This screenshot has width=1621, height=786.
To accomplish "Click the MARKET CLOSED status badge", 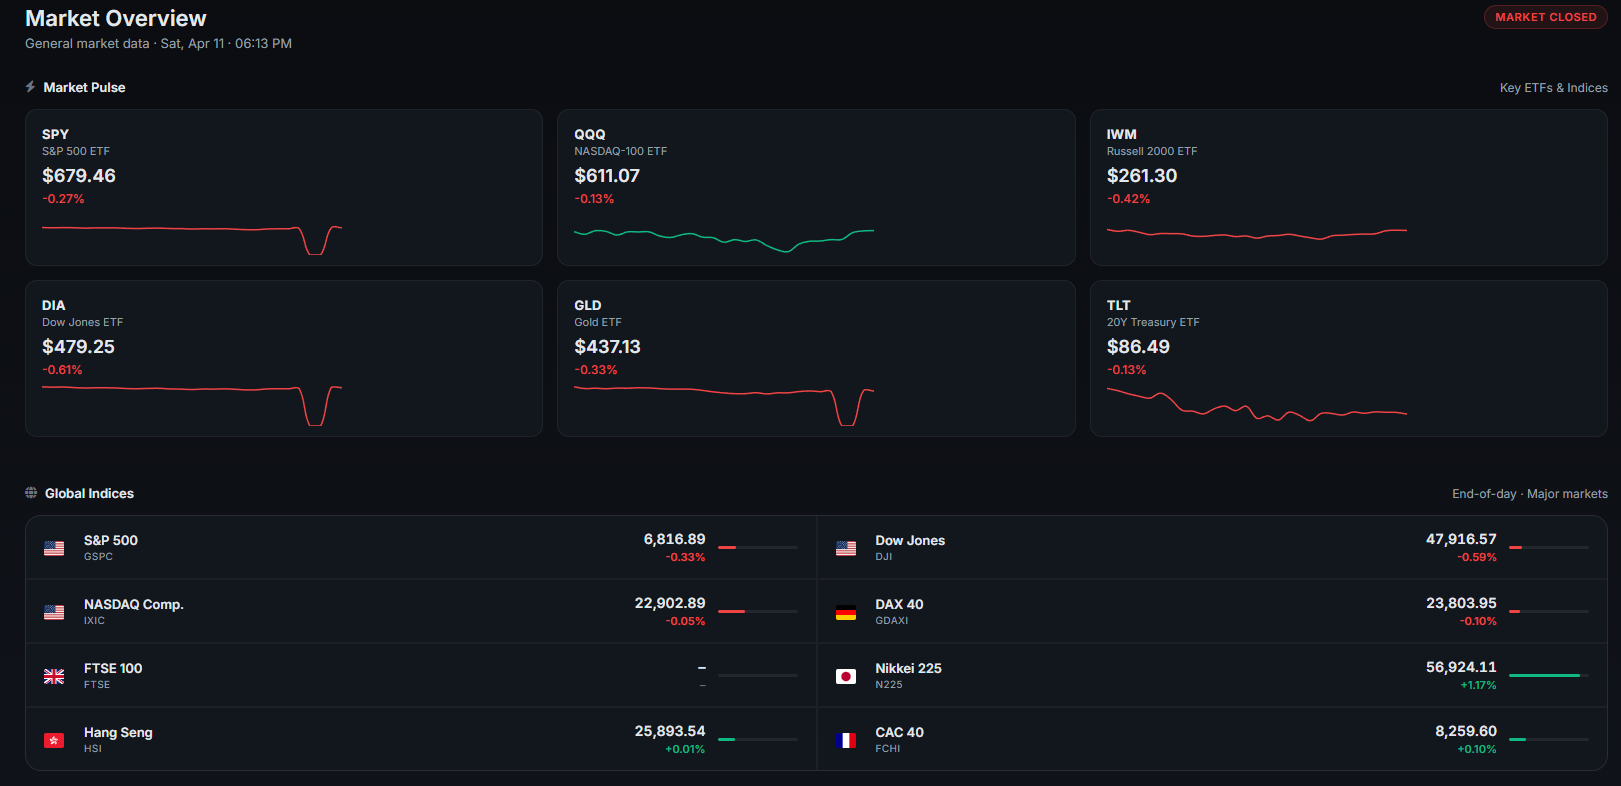I will (x=1545, y=17).
